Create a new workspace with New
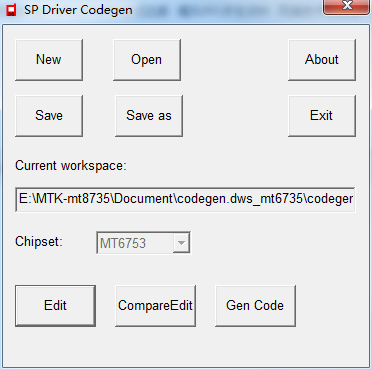The image size is (372, 370). [49, 60]
